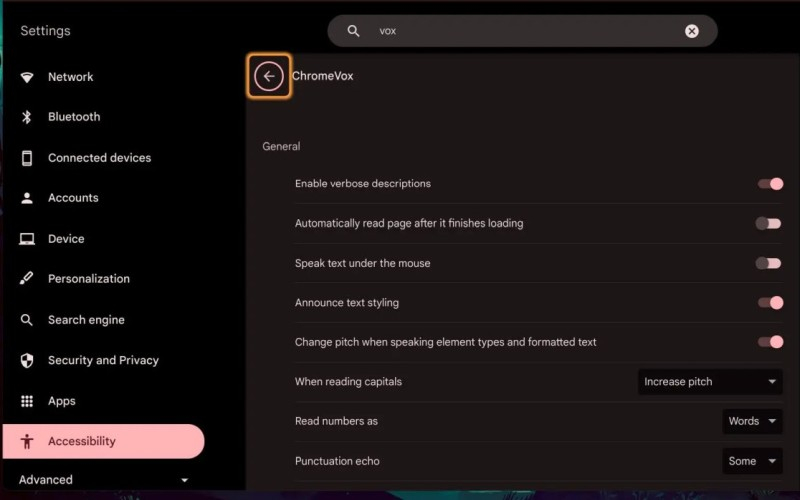The image size is (800, 500).
Task: Click the Bluetooth icon in sidebar
Action: pos(27,117)
